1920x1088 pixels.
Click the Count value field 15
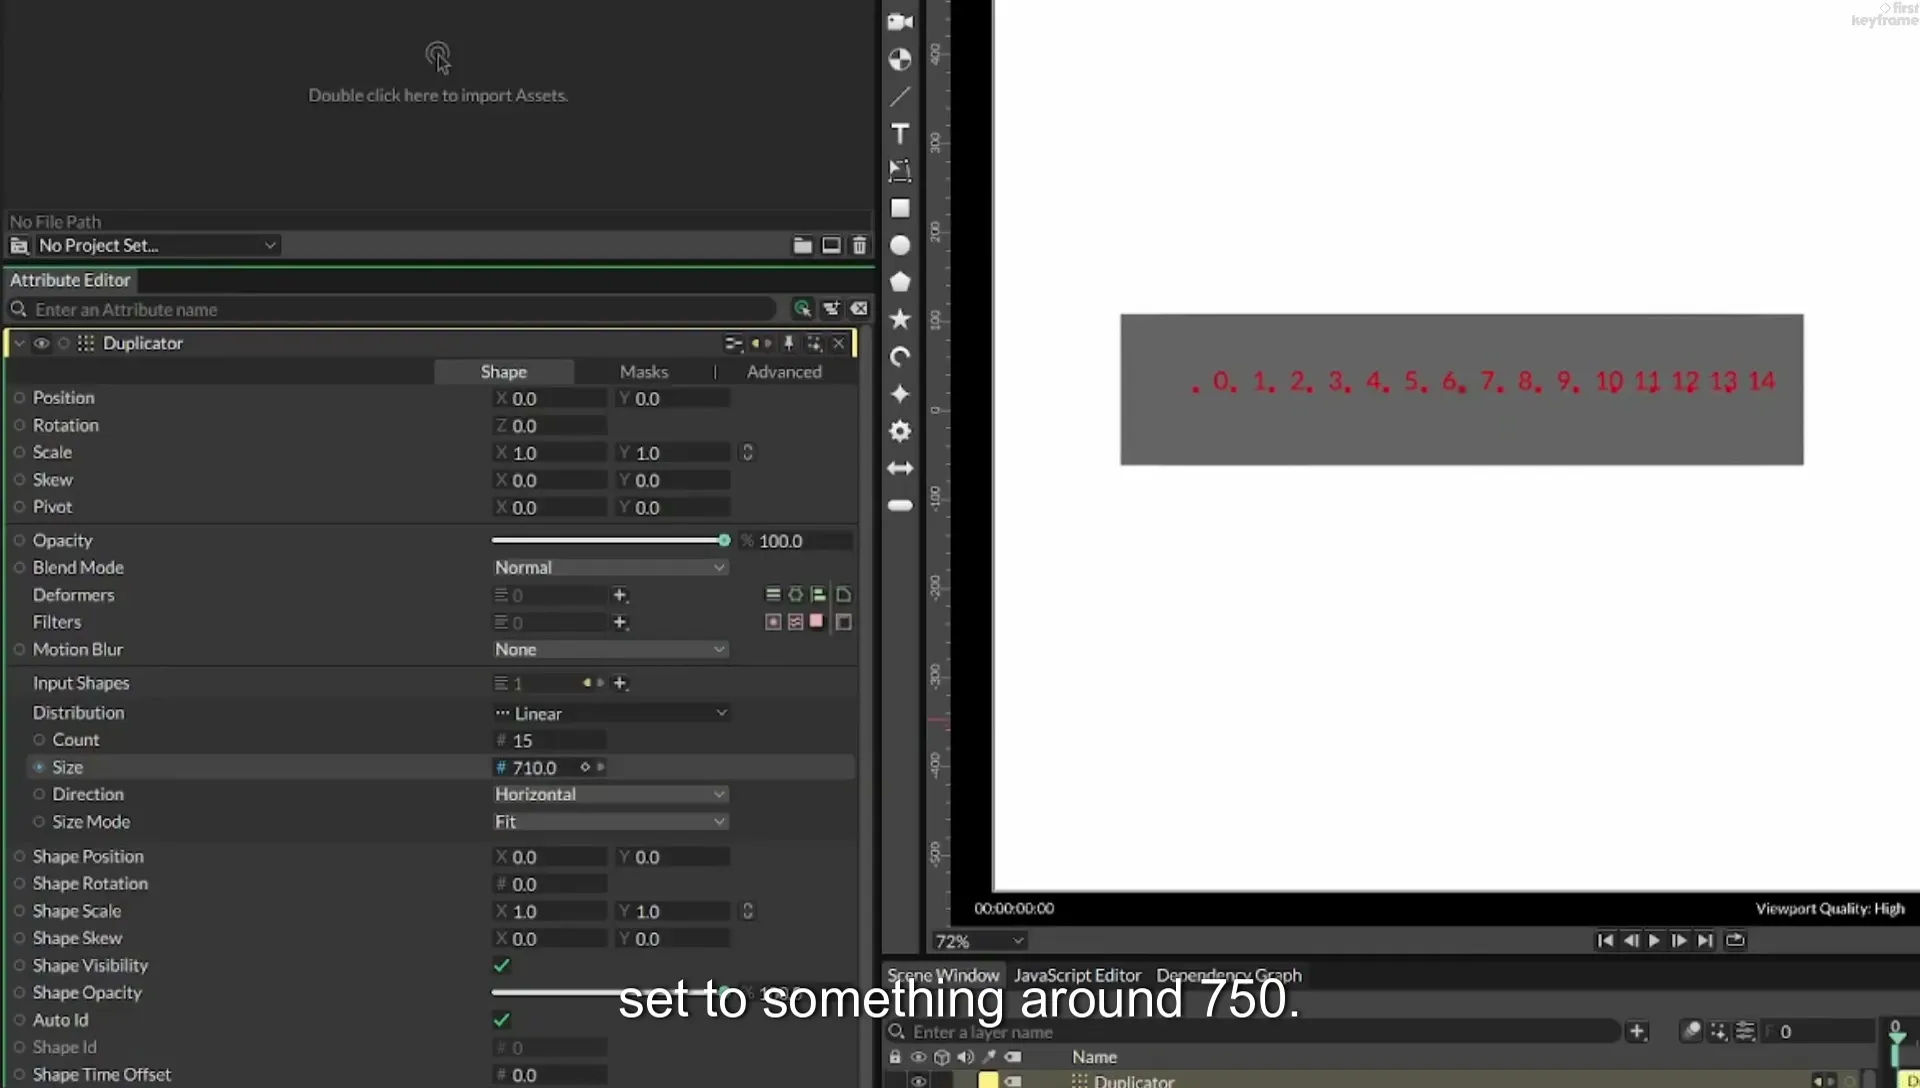(550, 740)
